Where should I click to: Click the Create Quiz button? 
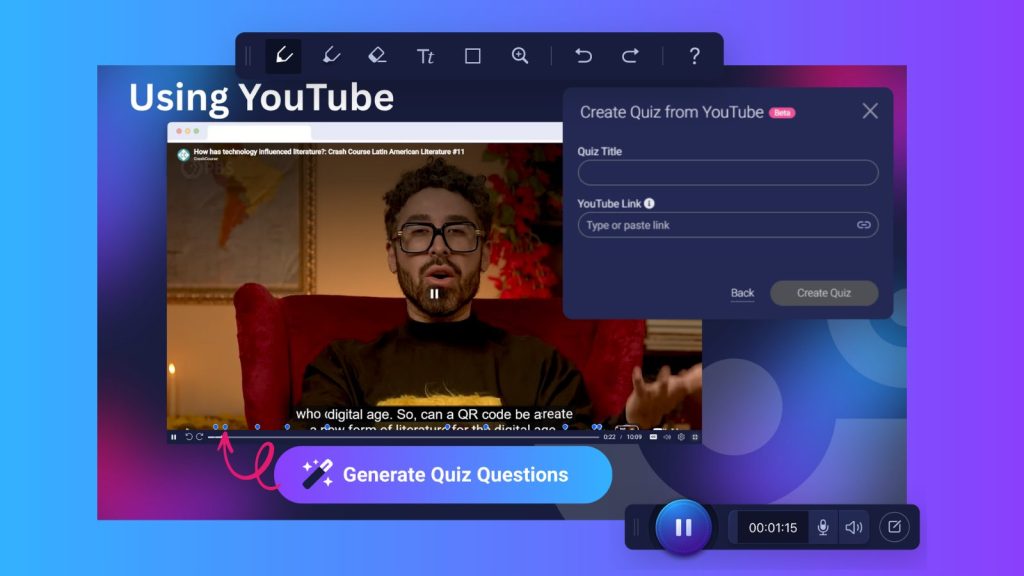824,293
